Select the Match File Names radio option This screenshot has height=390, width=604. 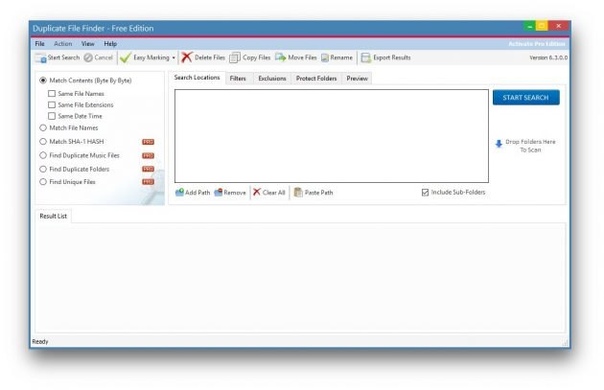[43, 128]
